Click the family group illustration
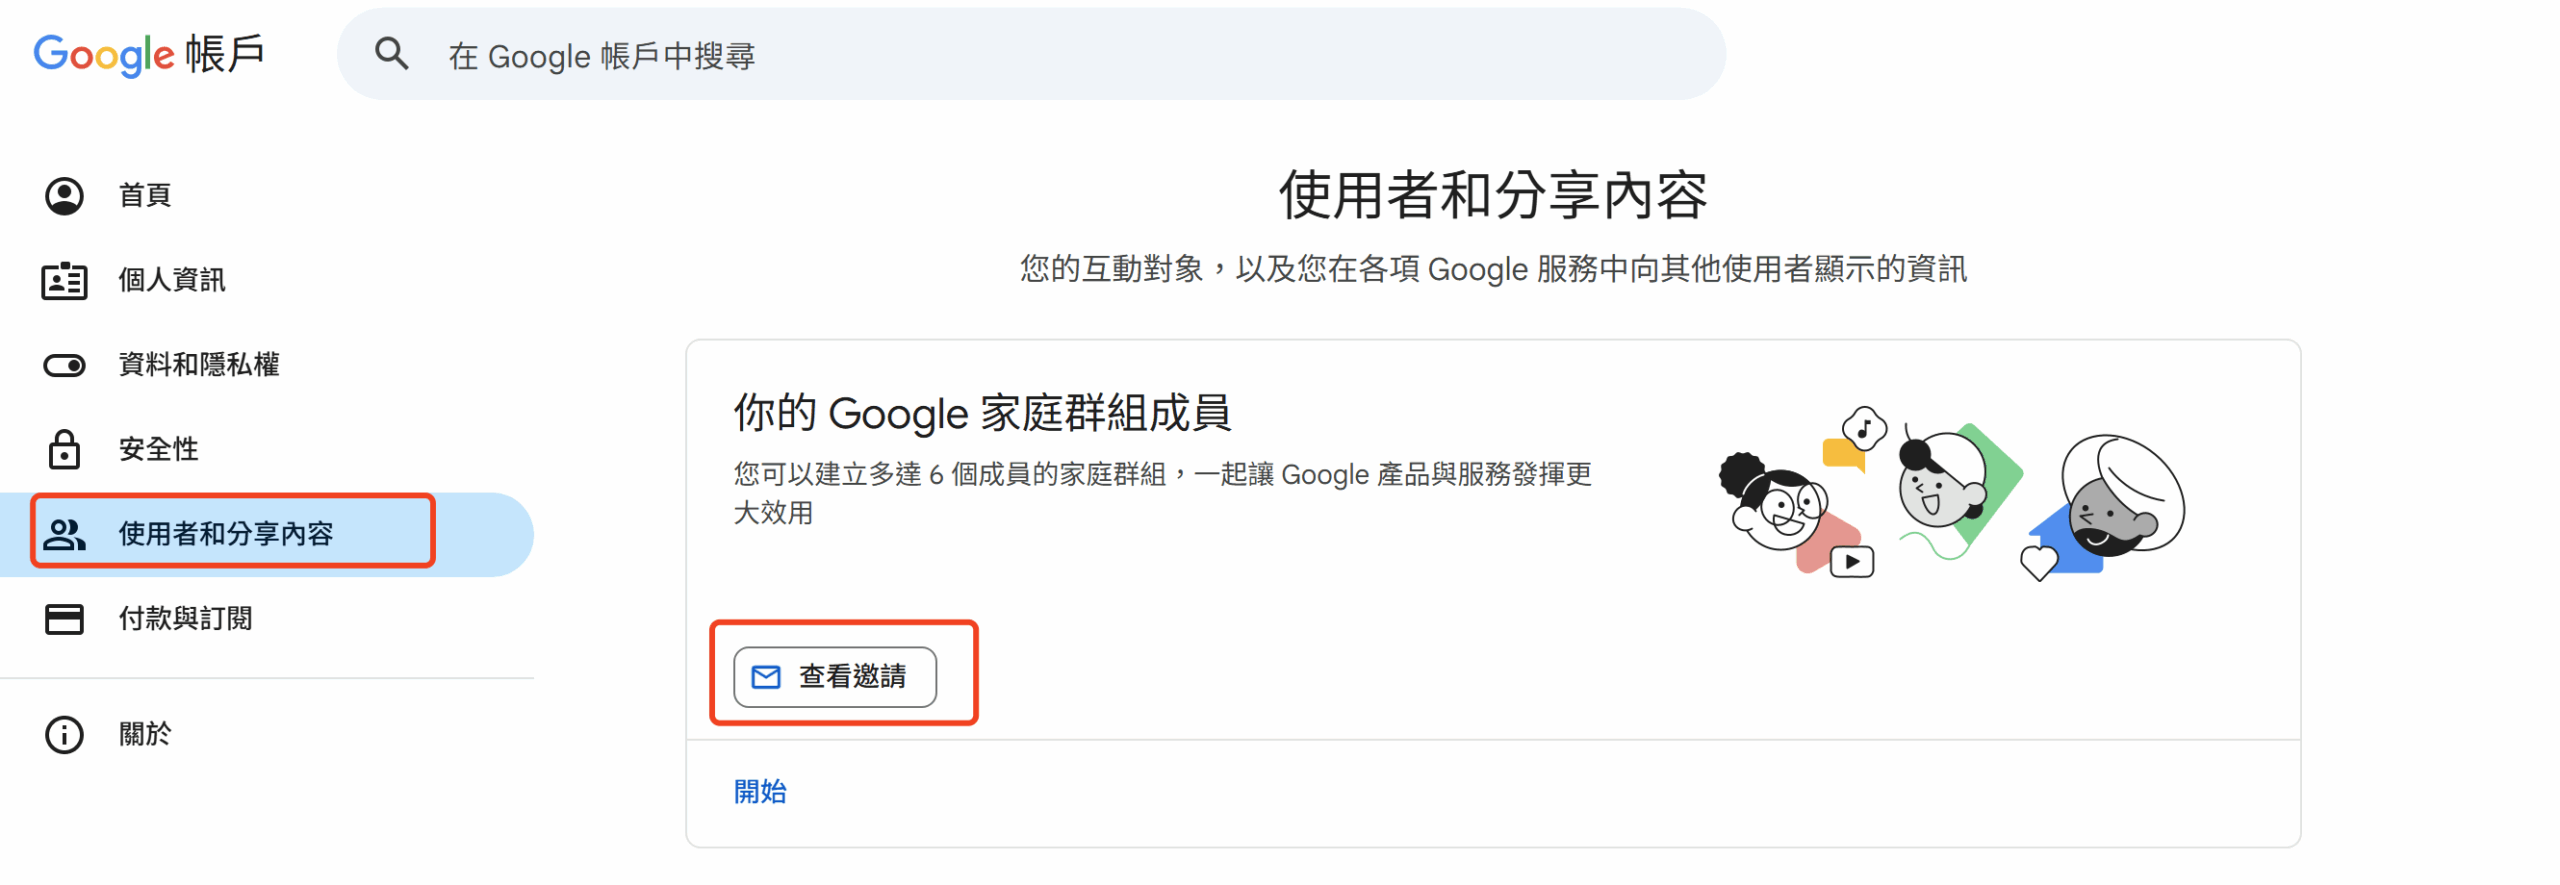Screen dimensions: 2560x885 click(1951, 494)
